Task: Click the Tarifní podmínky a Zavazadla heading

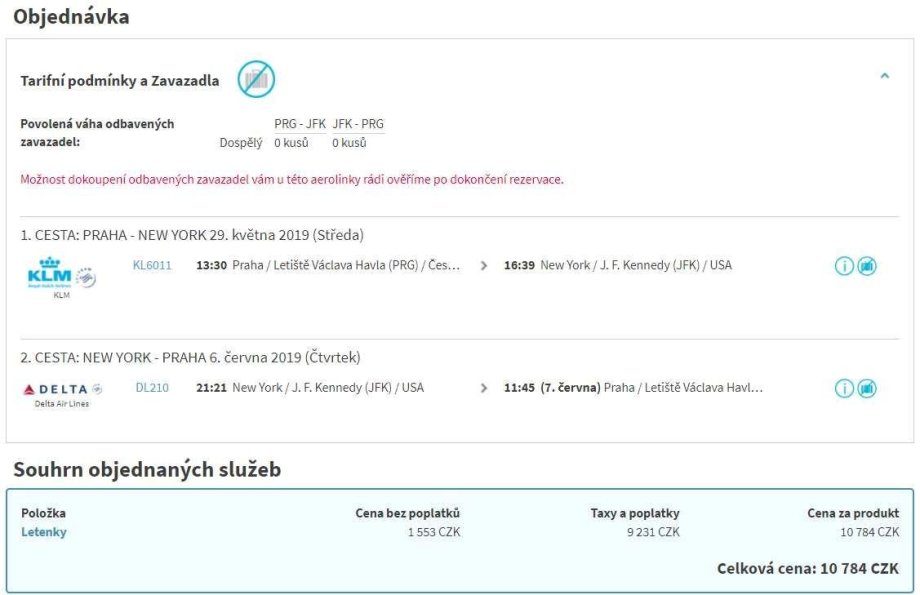Action: click(120, 81)
